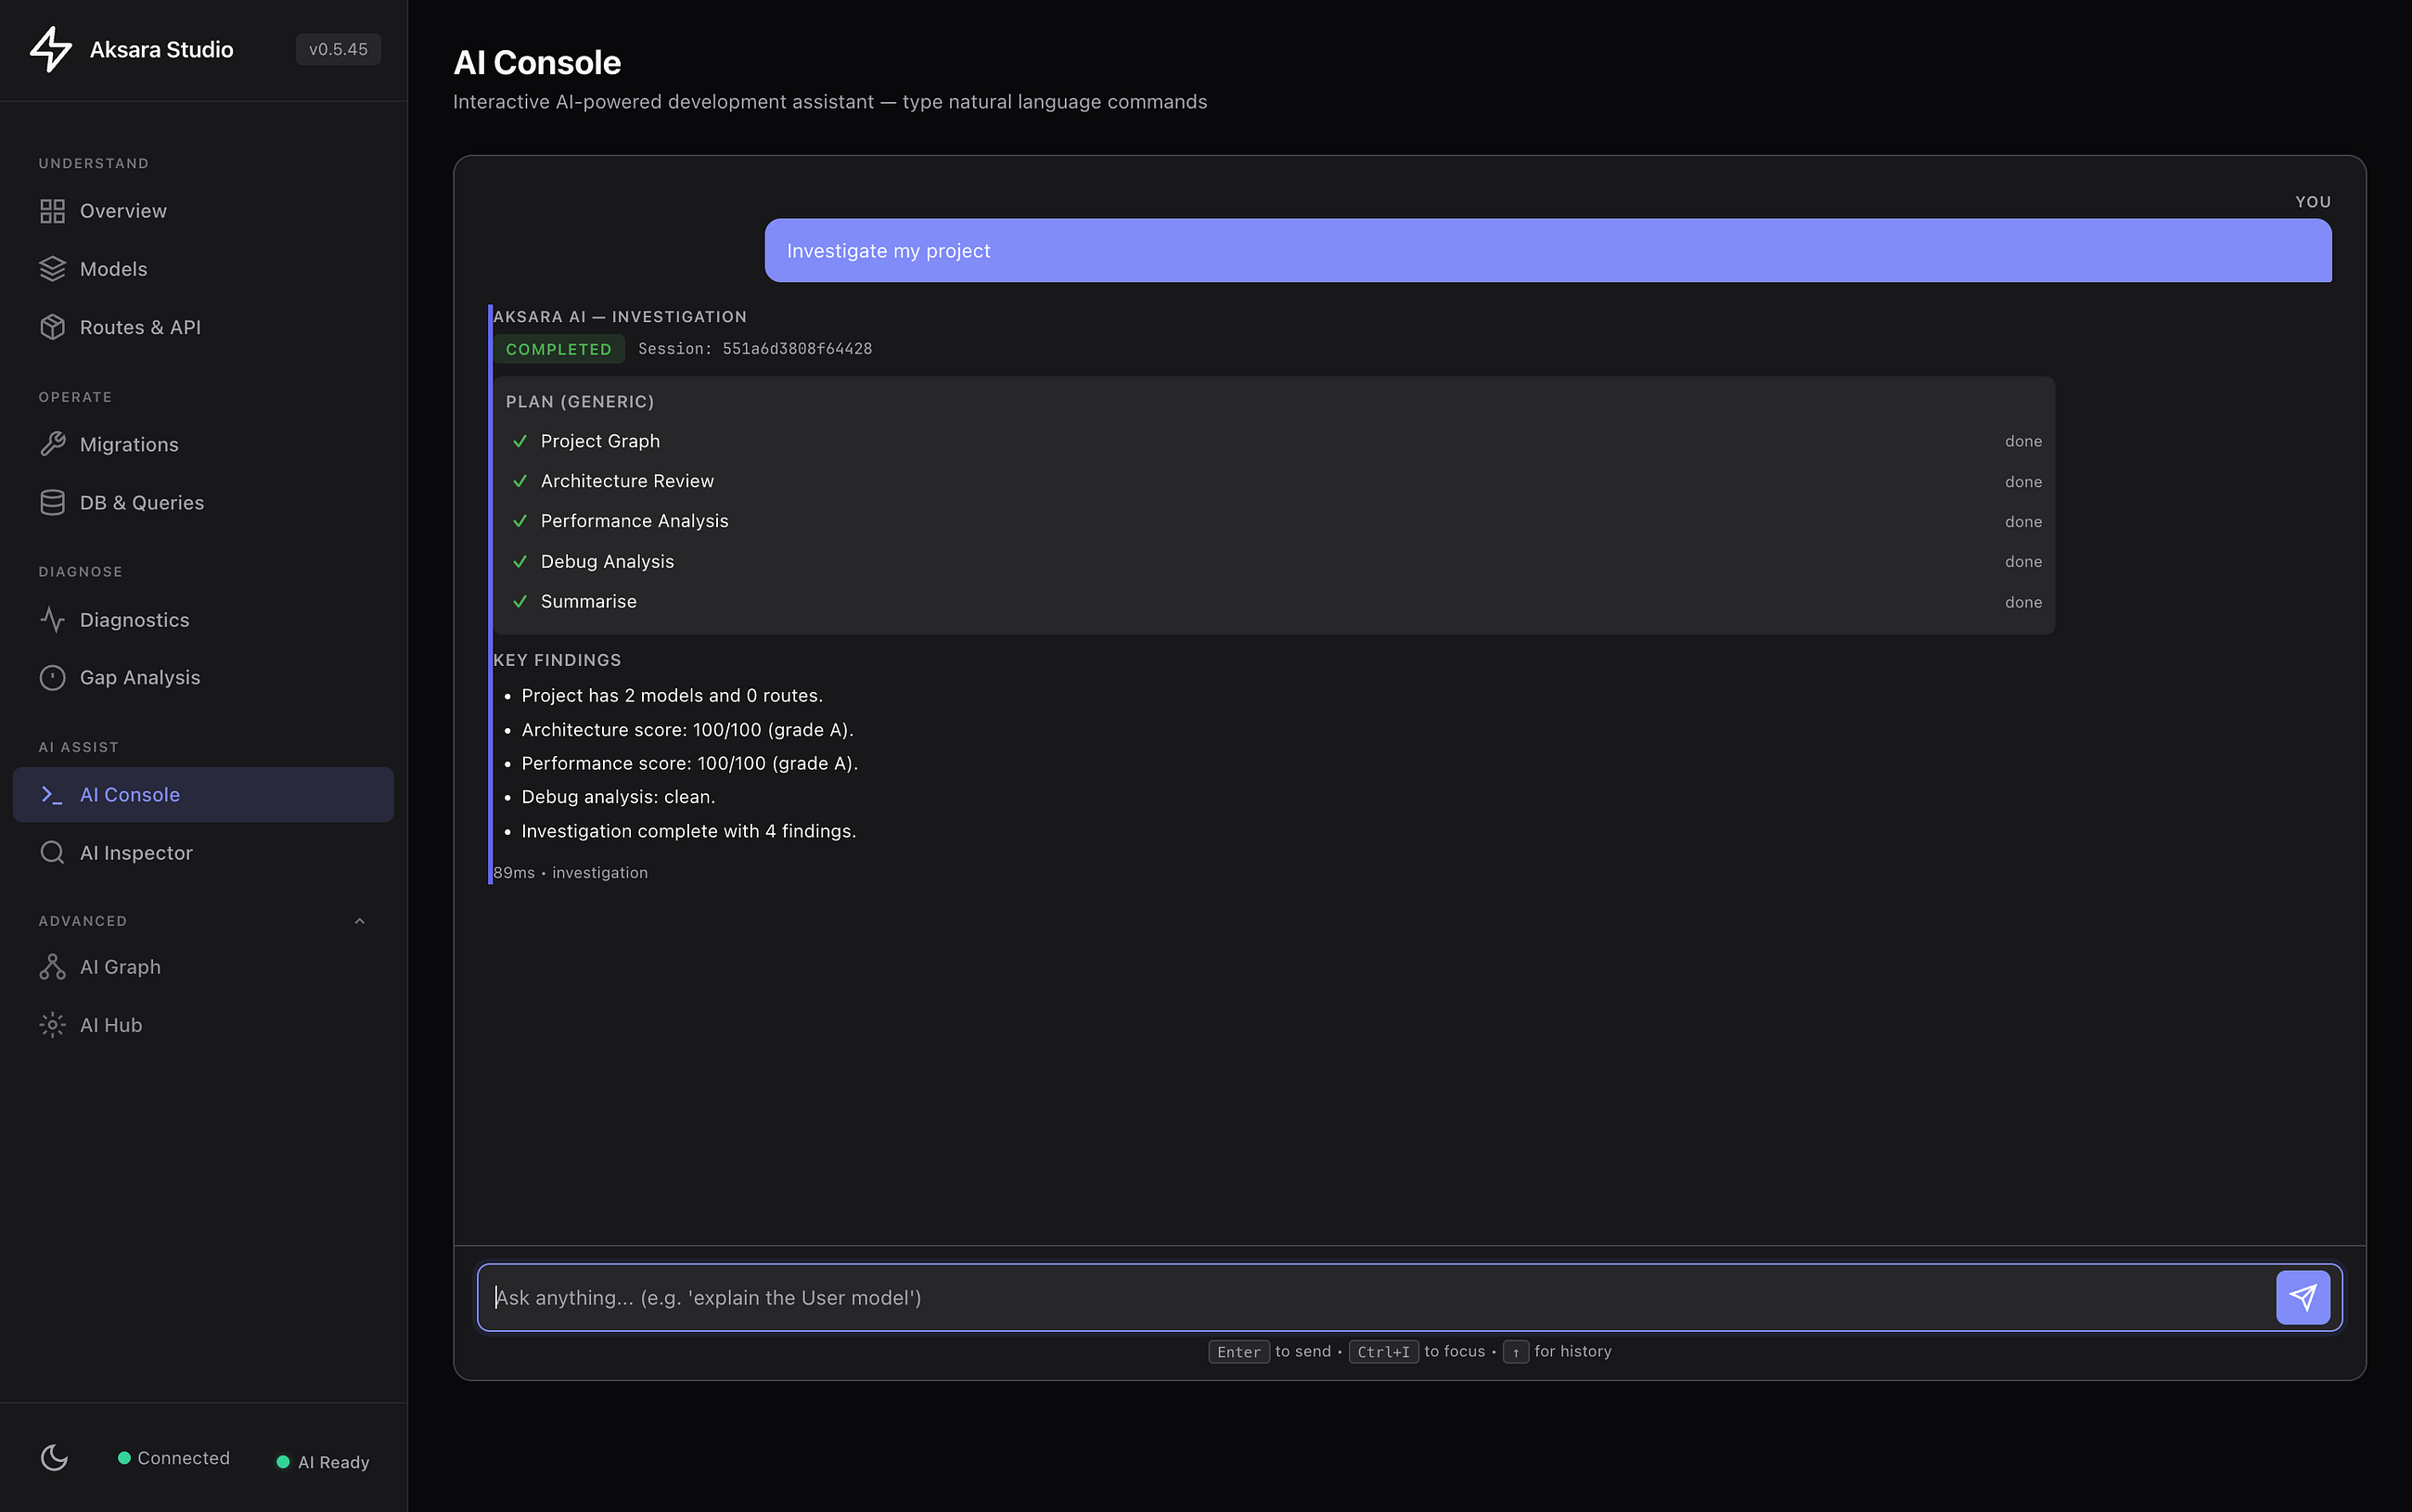Click the PLAN (GENERIC) heading
Viewport: 2412px width, 1512px height.
[580, 402]
